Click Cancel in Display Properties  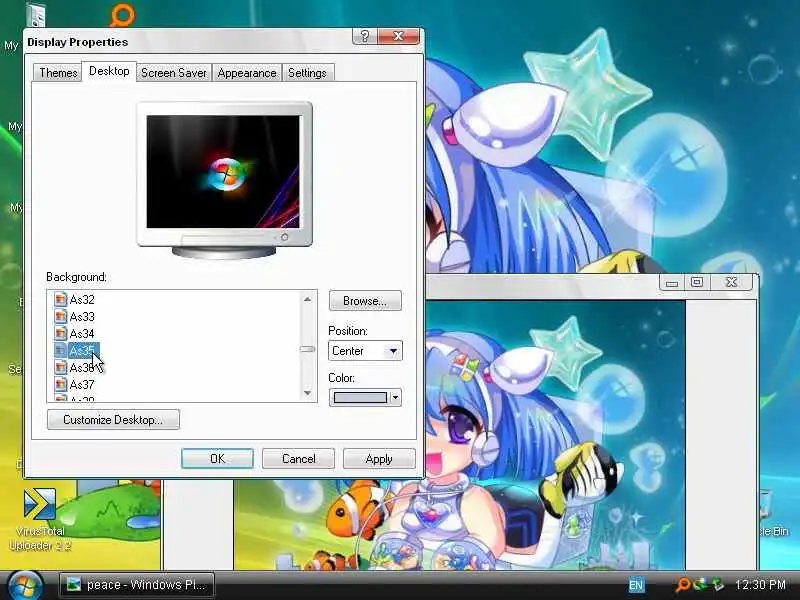(x=298, y=458)
